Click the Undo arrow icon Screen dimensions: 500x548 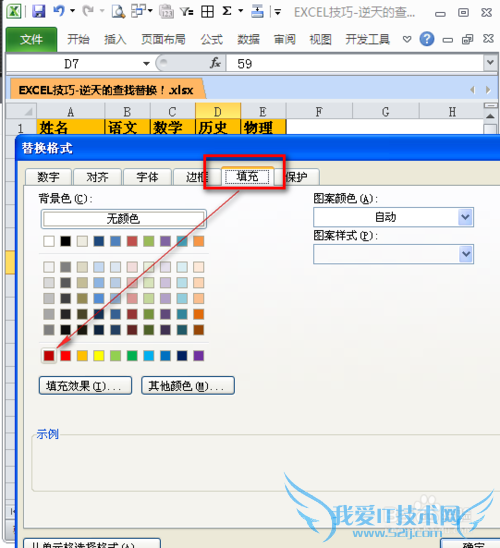point(59,11)
